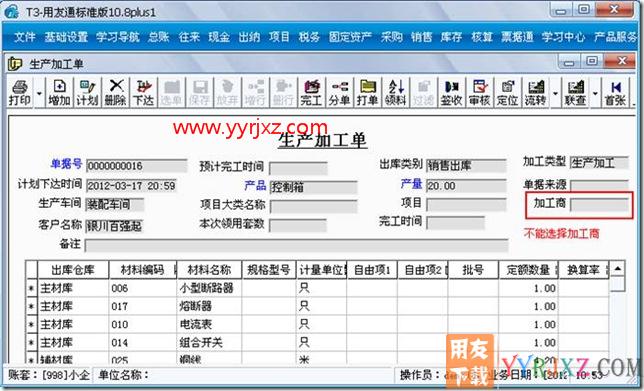Click the 打单 toolbar icon
This screenshot has height=391, width=644.
(x=367, y=93)
